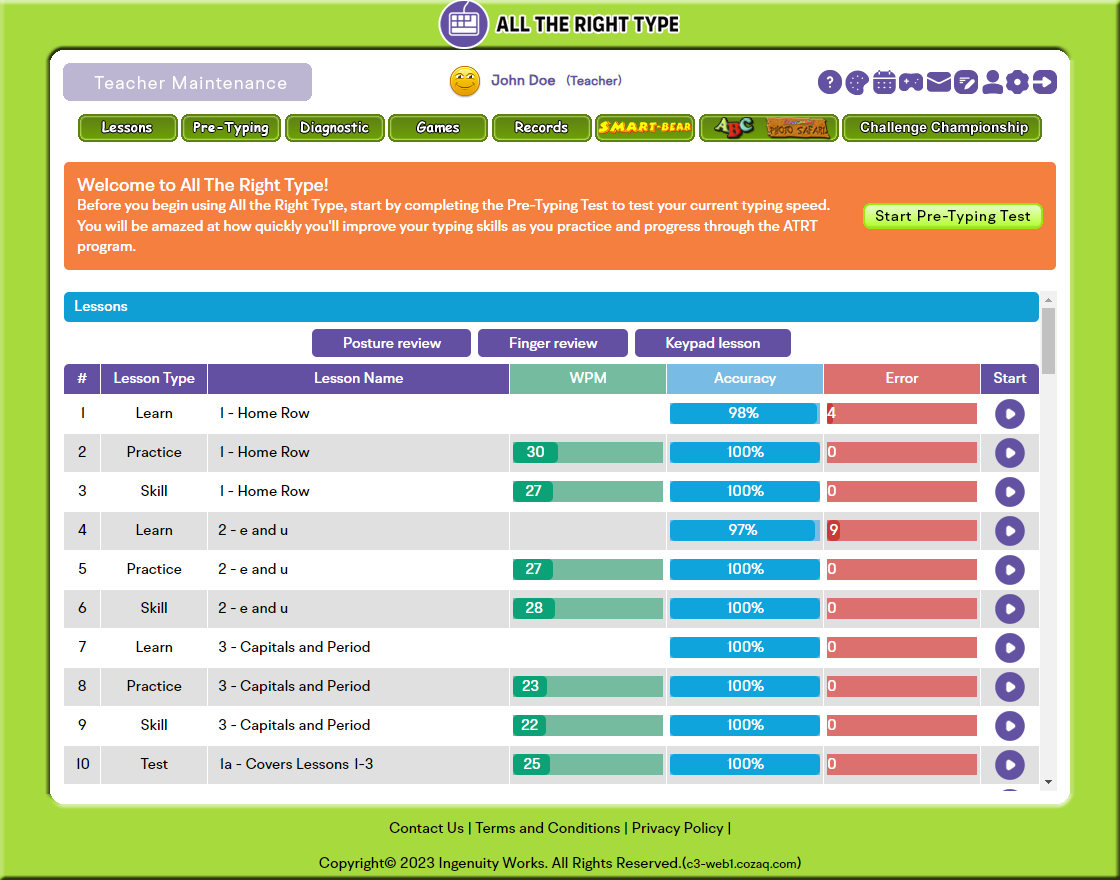Click the 25 WPM progress bar

pos(588,764)
